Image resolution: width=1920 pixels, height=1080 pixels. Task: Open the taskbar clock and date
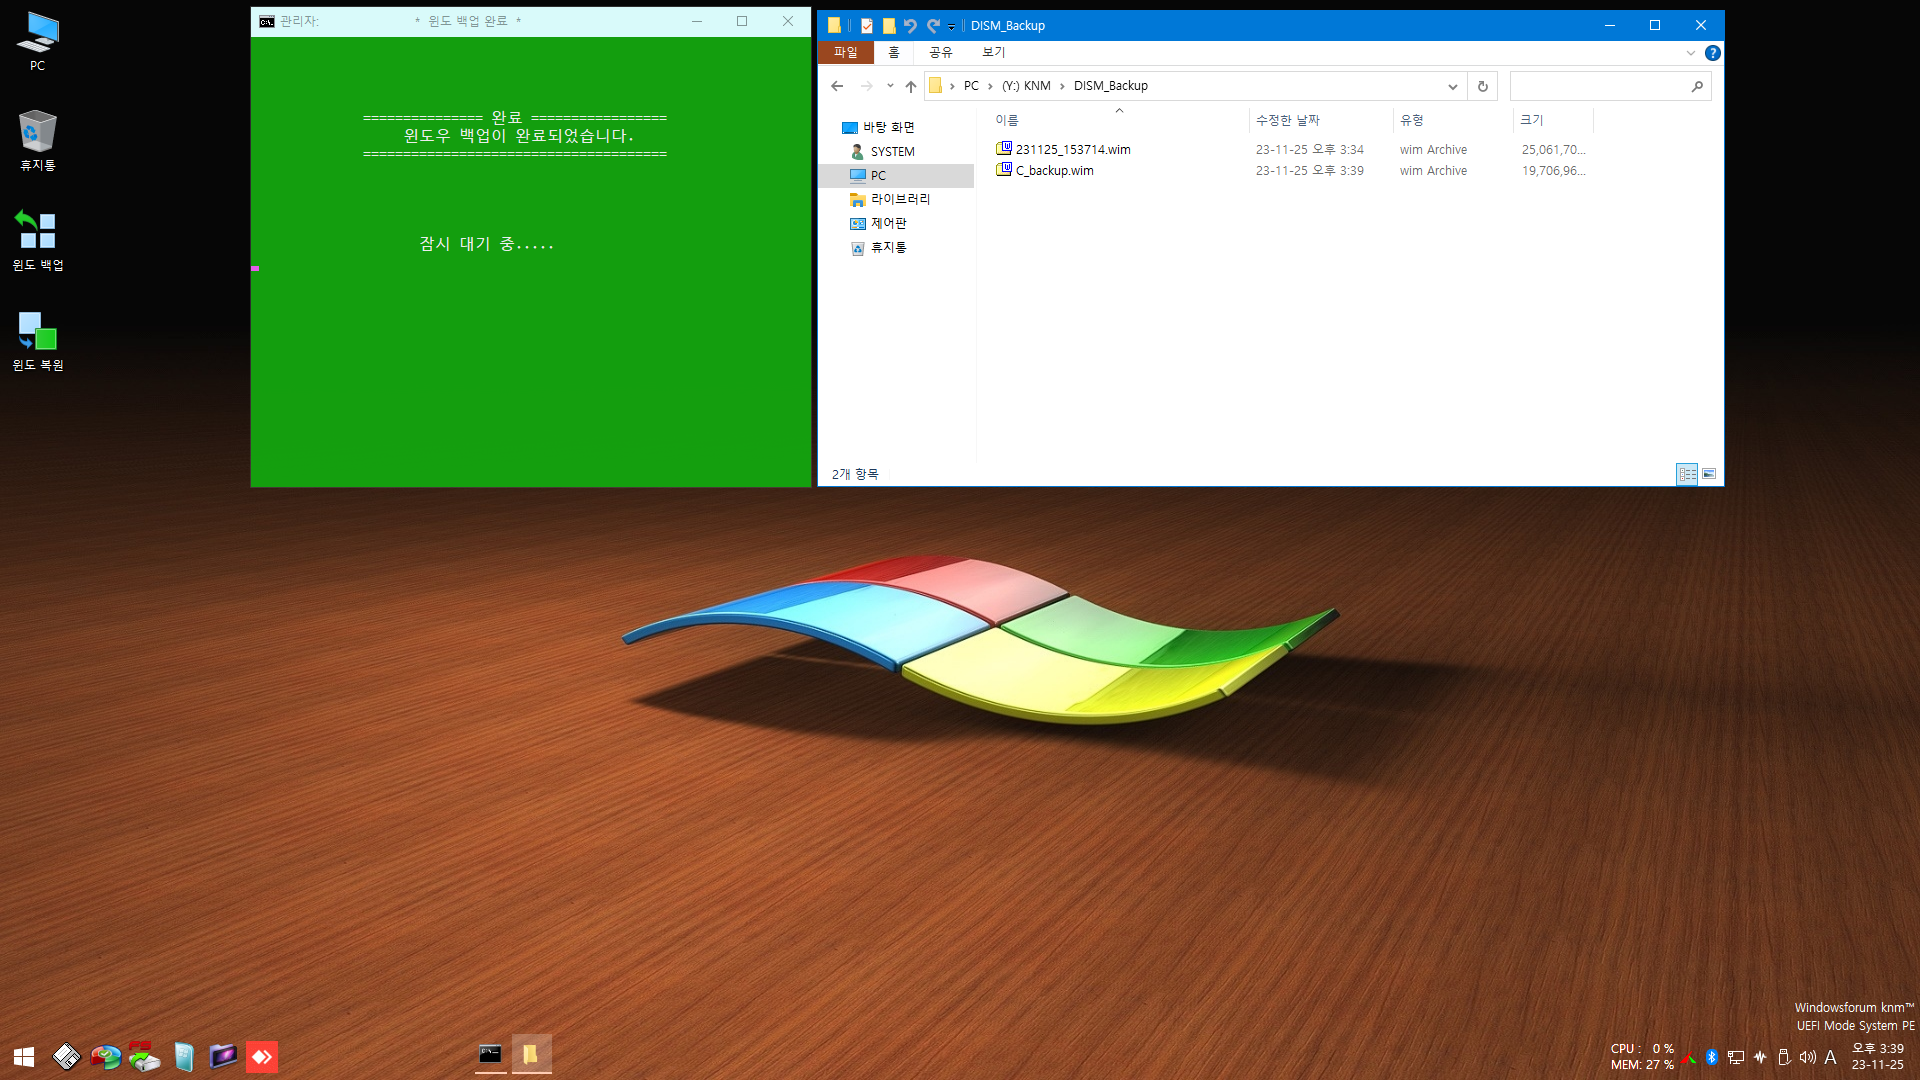(1877, 1057)
